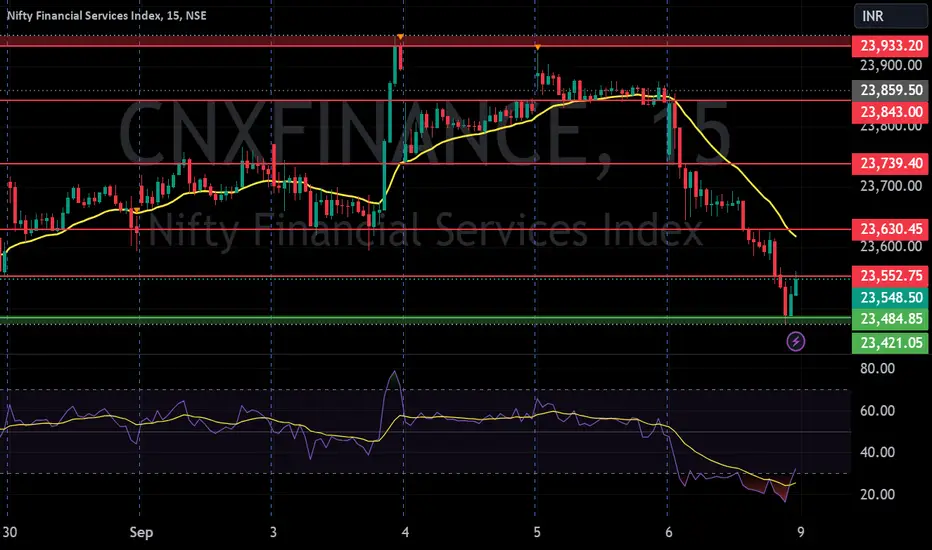932x550 pixels.
Task: Click the 60.00 RSI axis value
Action: (x=877, y=411)
